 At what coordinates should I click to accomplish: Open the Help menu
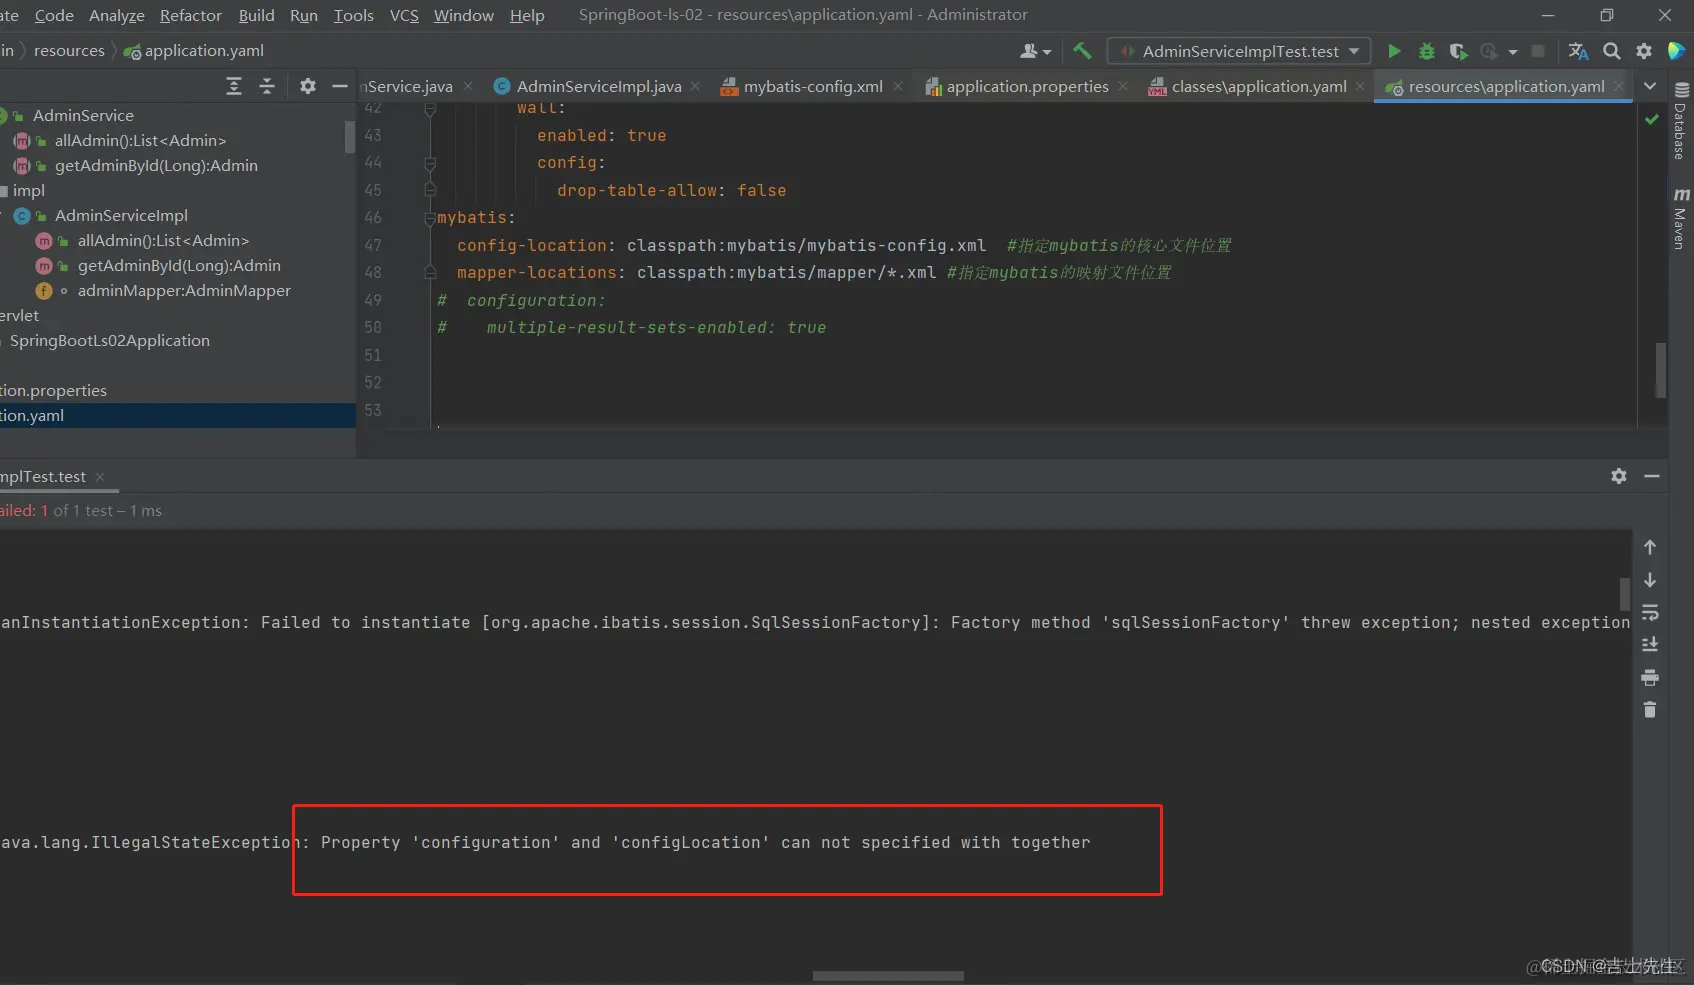(x=527, y=15)
